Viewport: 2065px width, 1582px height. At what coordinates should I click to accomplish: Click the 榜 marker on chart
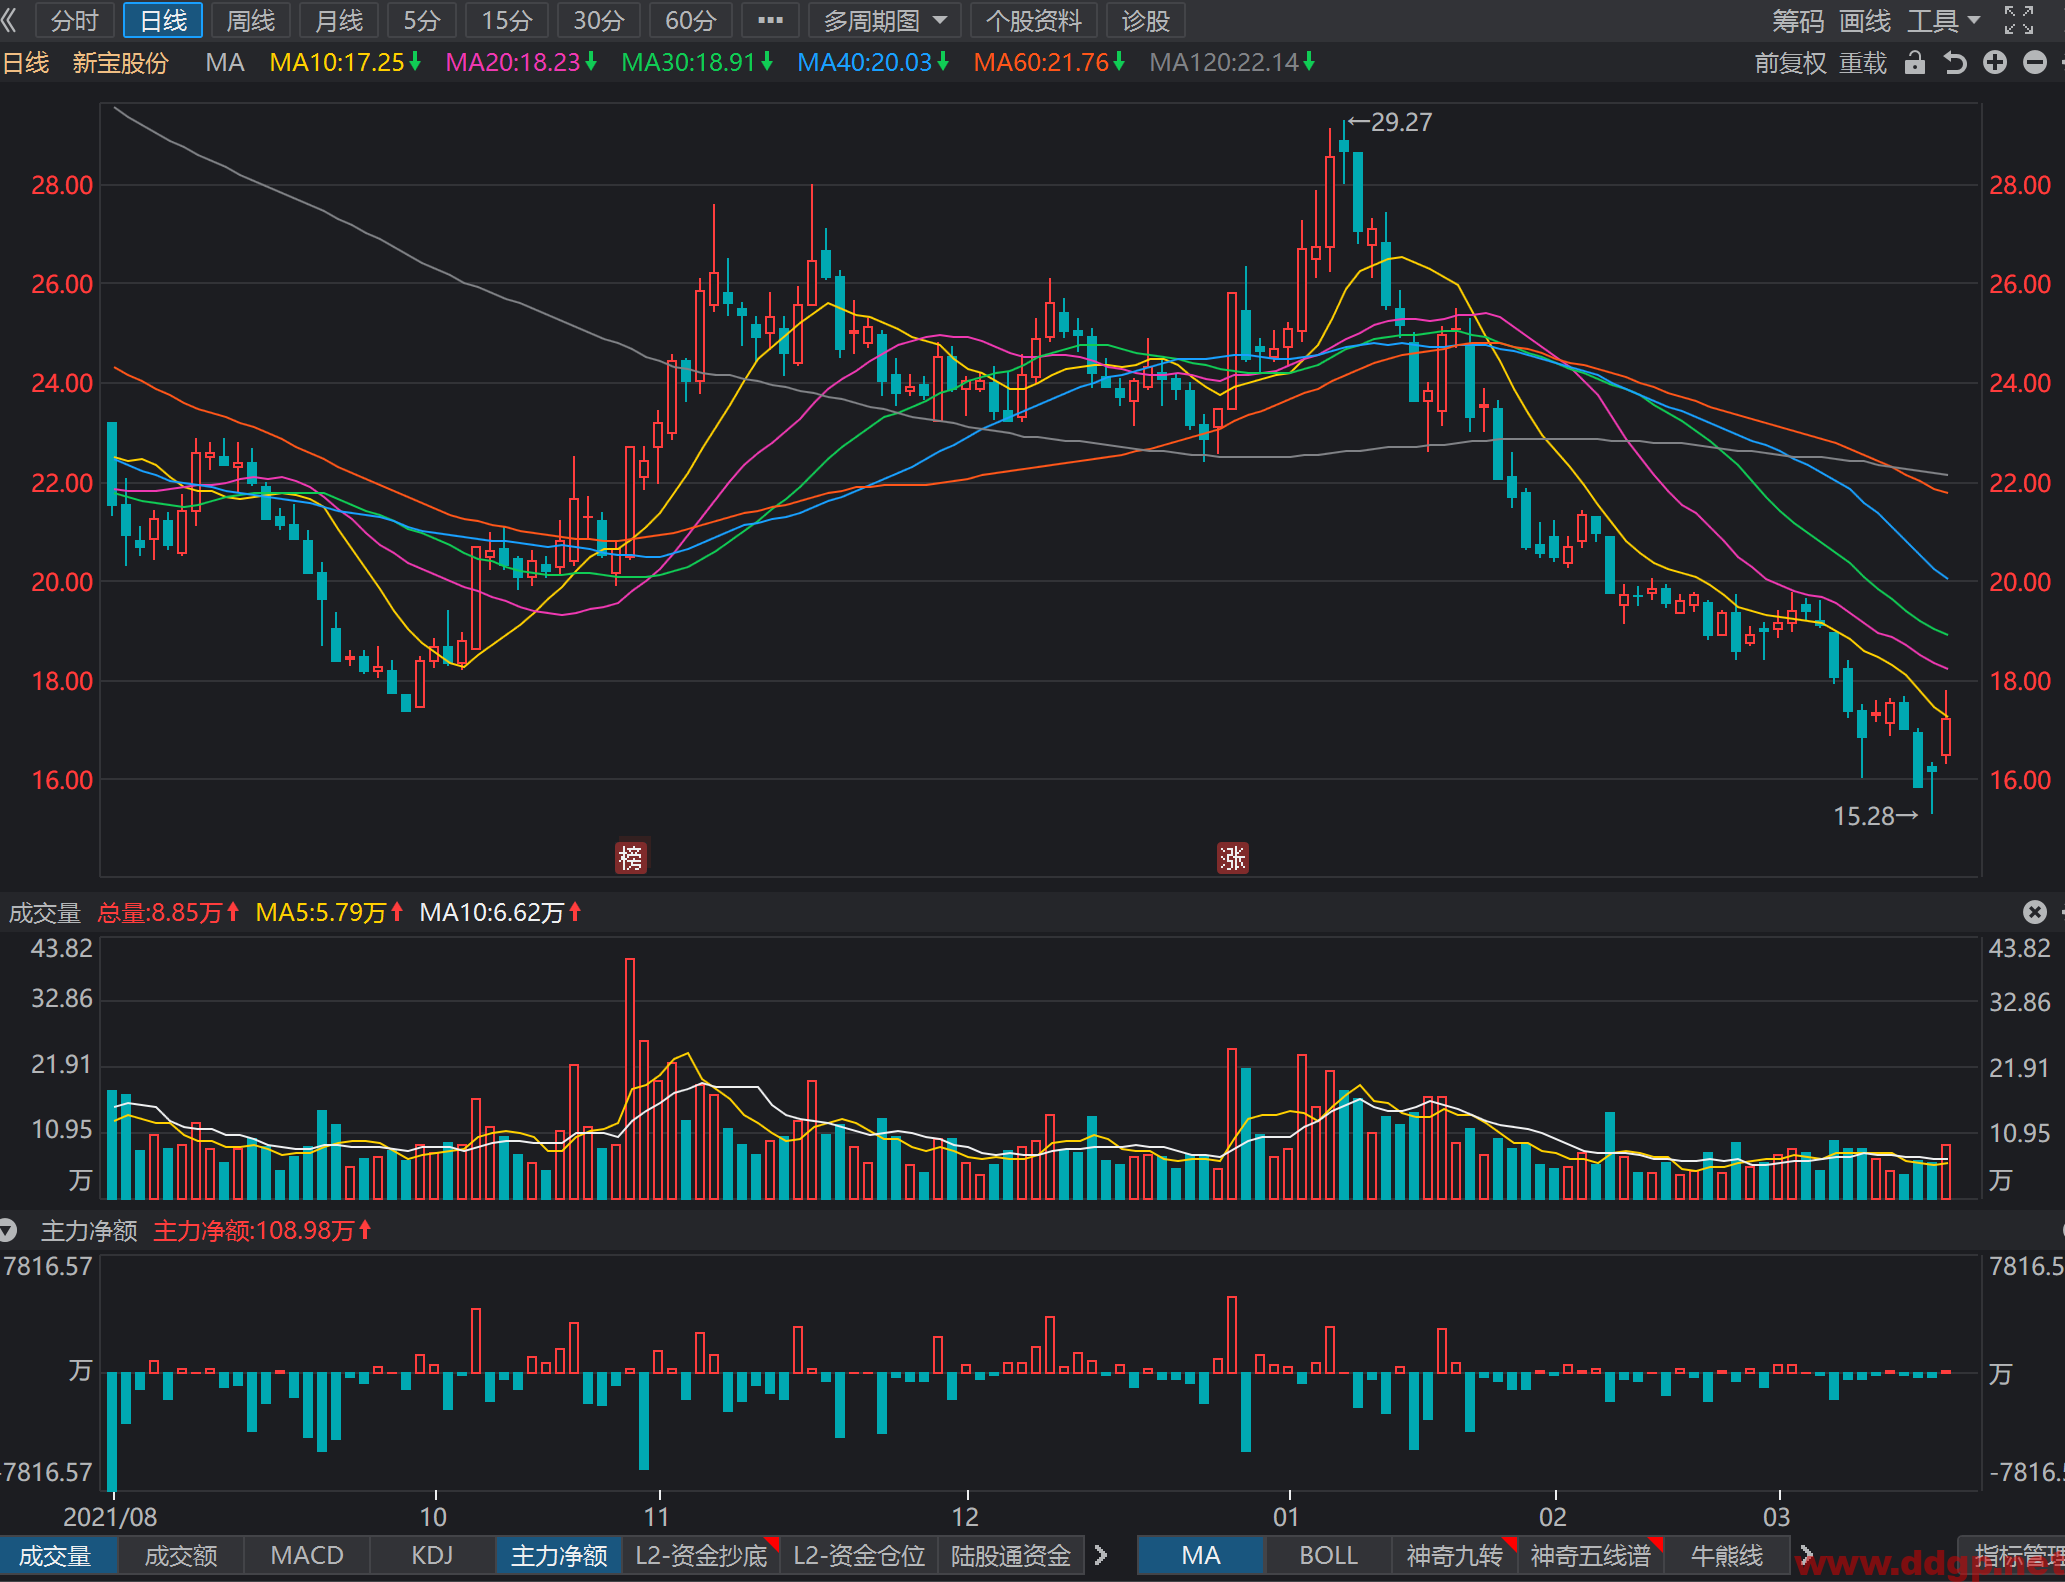point(631,857)
